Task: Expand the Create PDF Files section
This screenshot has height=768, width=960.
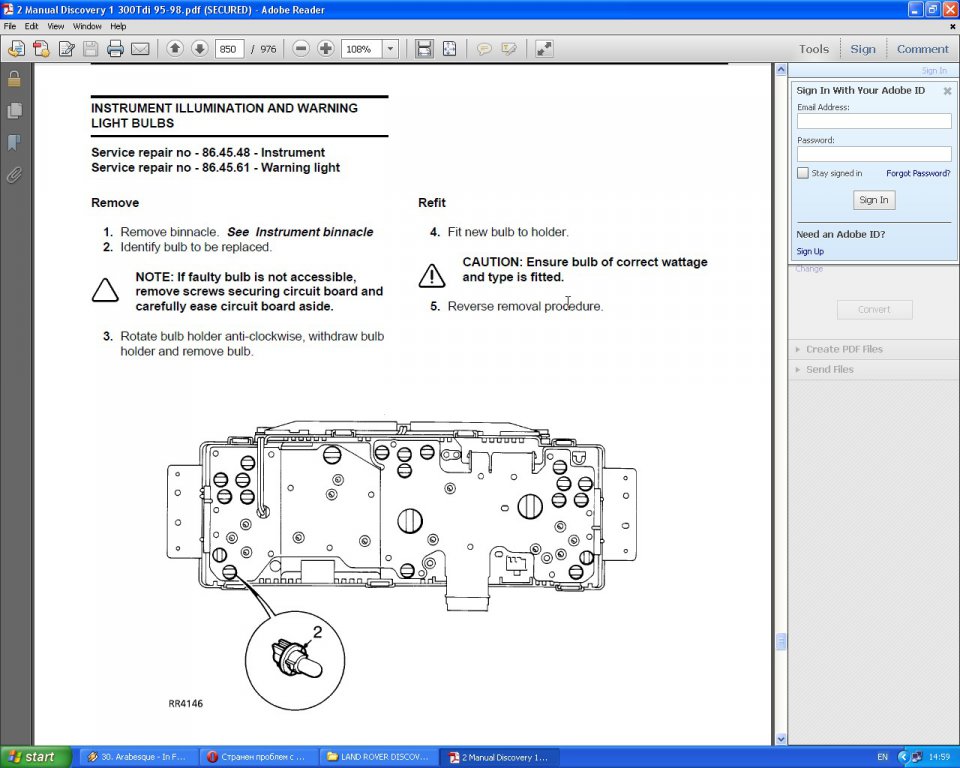Action: (x=844, y=349)
